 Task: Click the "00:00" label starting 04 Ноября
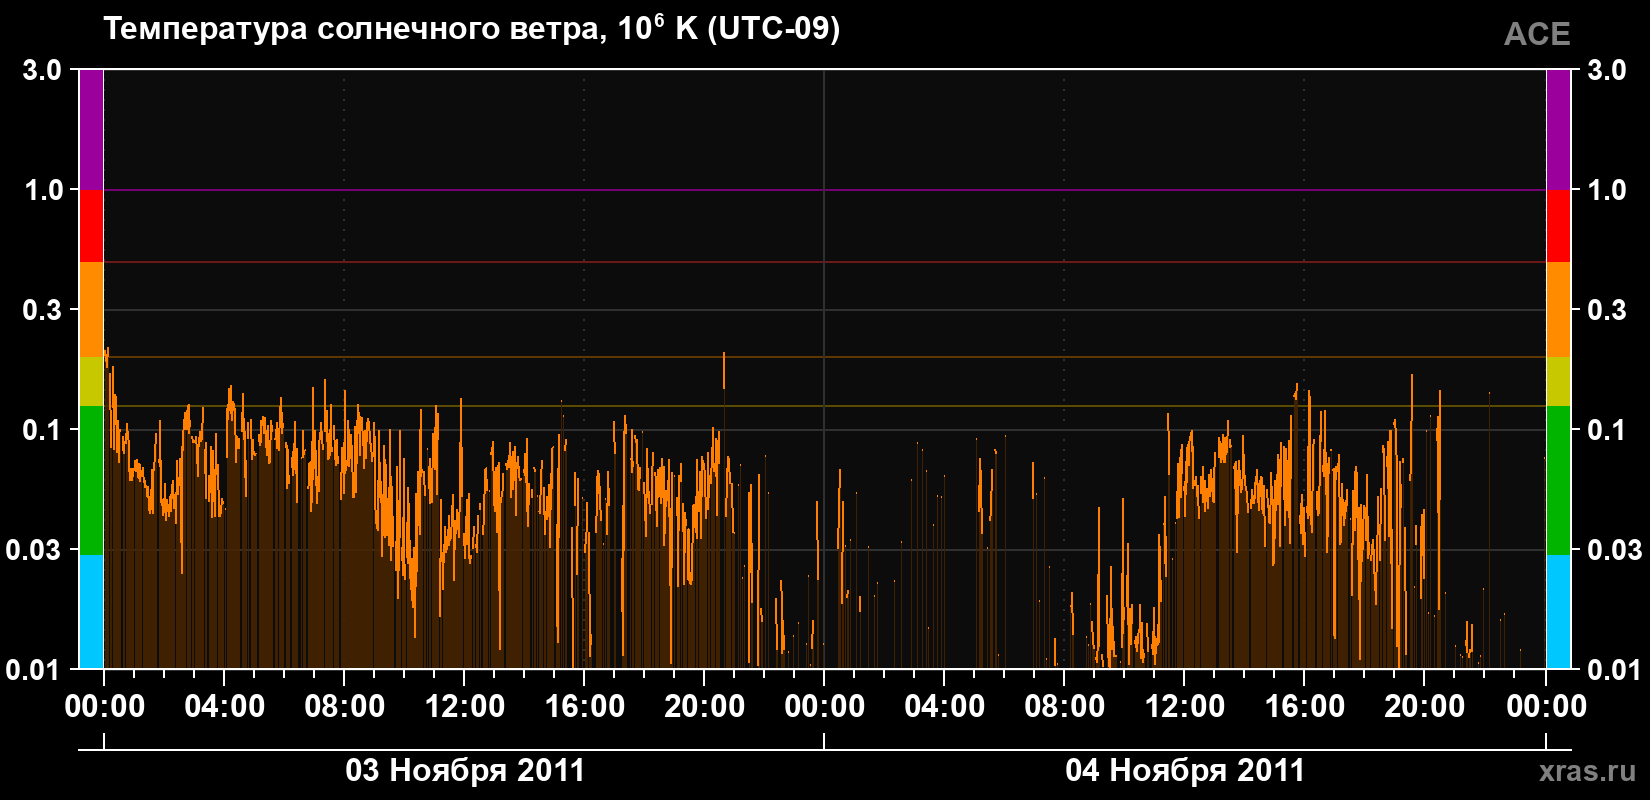825,707
